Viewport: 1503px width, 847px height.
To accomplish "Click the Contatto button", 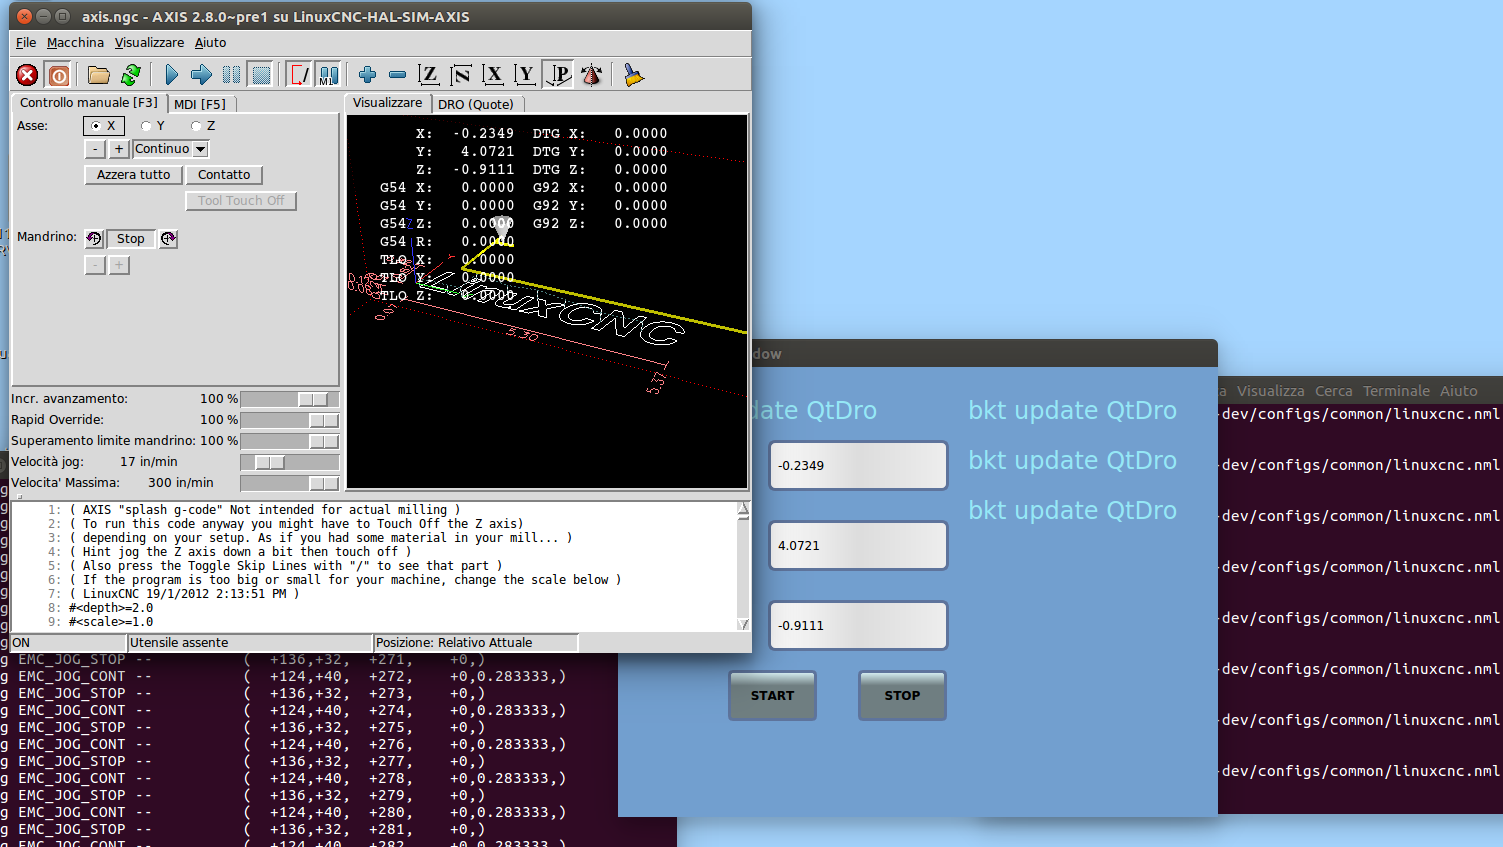I will [224, 175].
